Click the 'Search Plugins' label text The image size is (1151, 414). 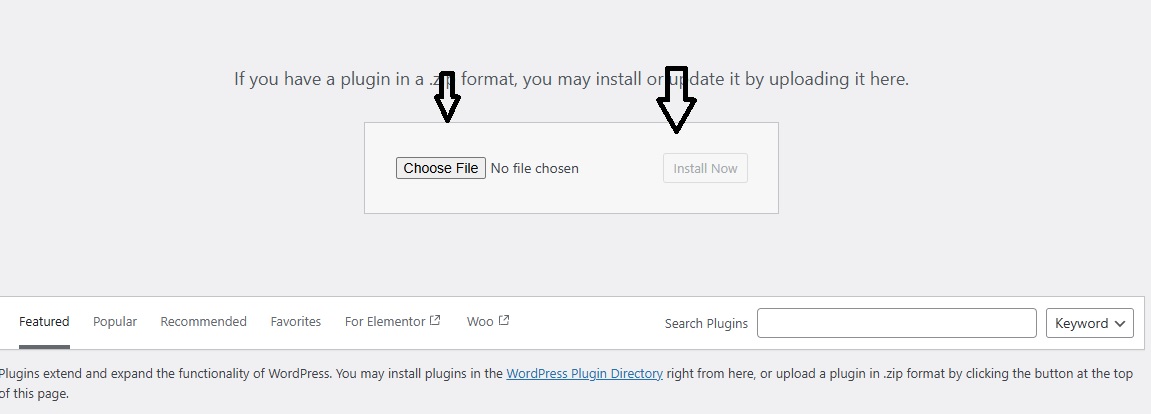[x=706, y=323]
